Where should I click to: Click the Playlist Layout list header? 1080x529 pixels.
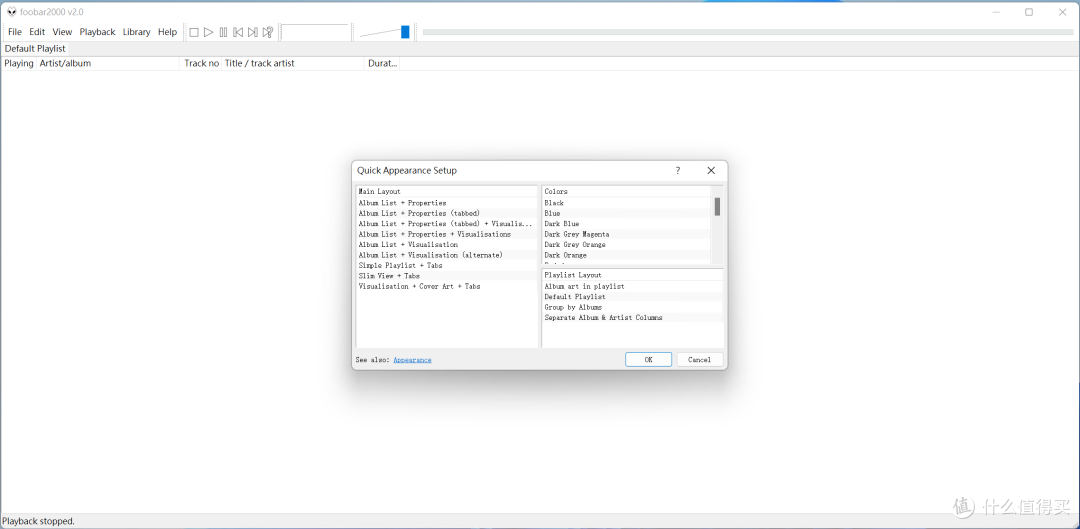(x=632, y=275)
